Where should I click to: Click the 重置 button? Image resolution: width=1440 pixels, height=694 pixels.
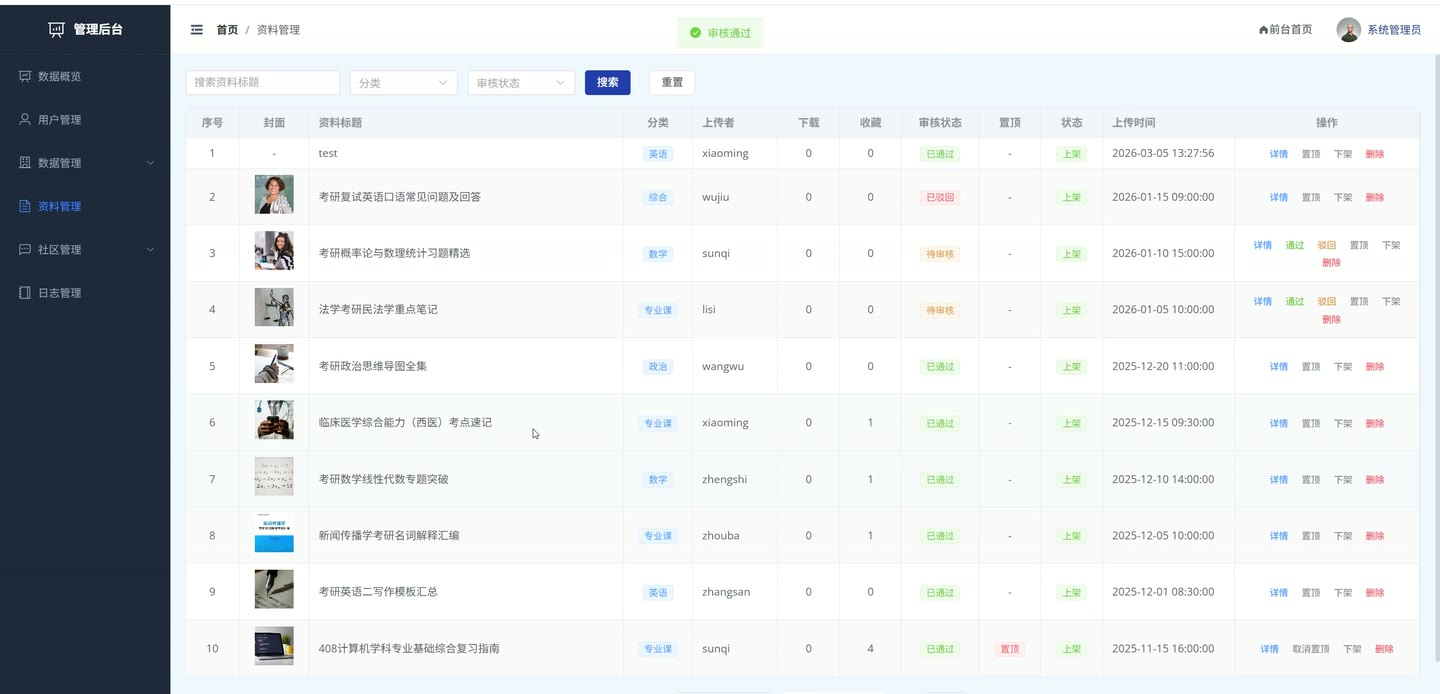(x=672, y=82)
